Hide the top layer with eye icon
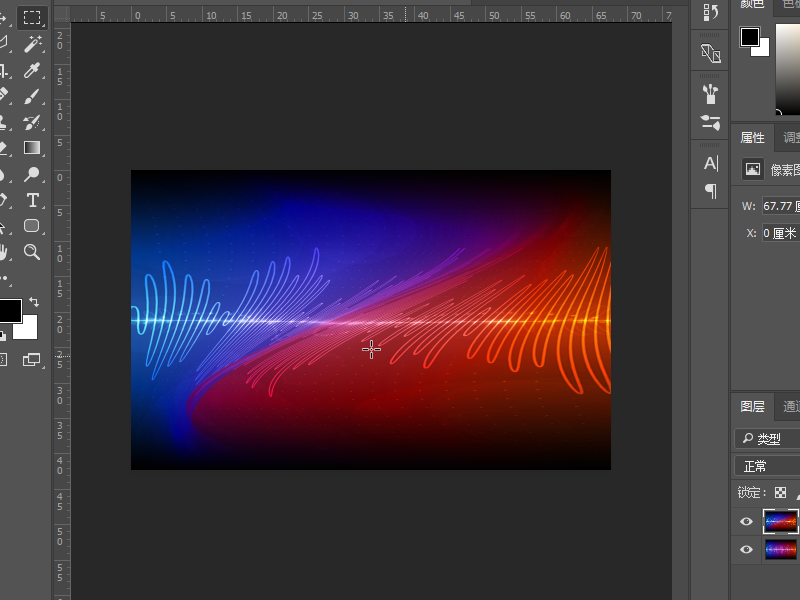The image size is (800, 600). coord(746,522)
